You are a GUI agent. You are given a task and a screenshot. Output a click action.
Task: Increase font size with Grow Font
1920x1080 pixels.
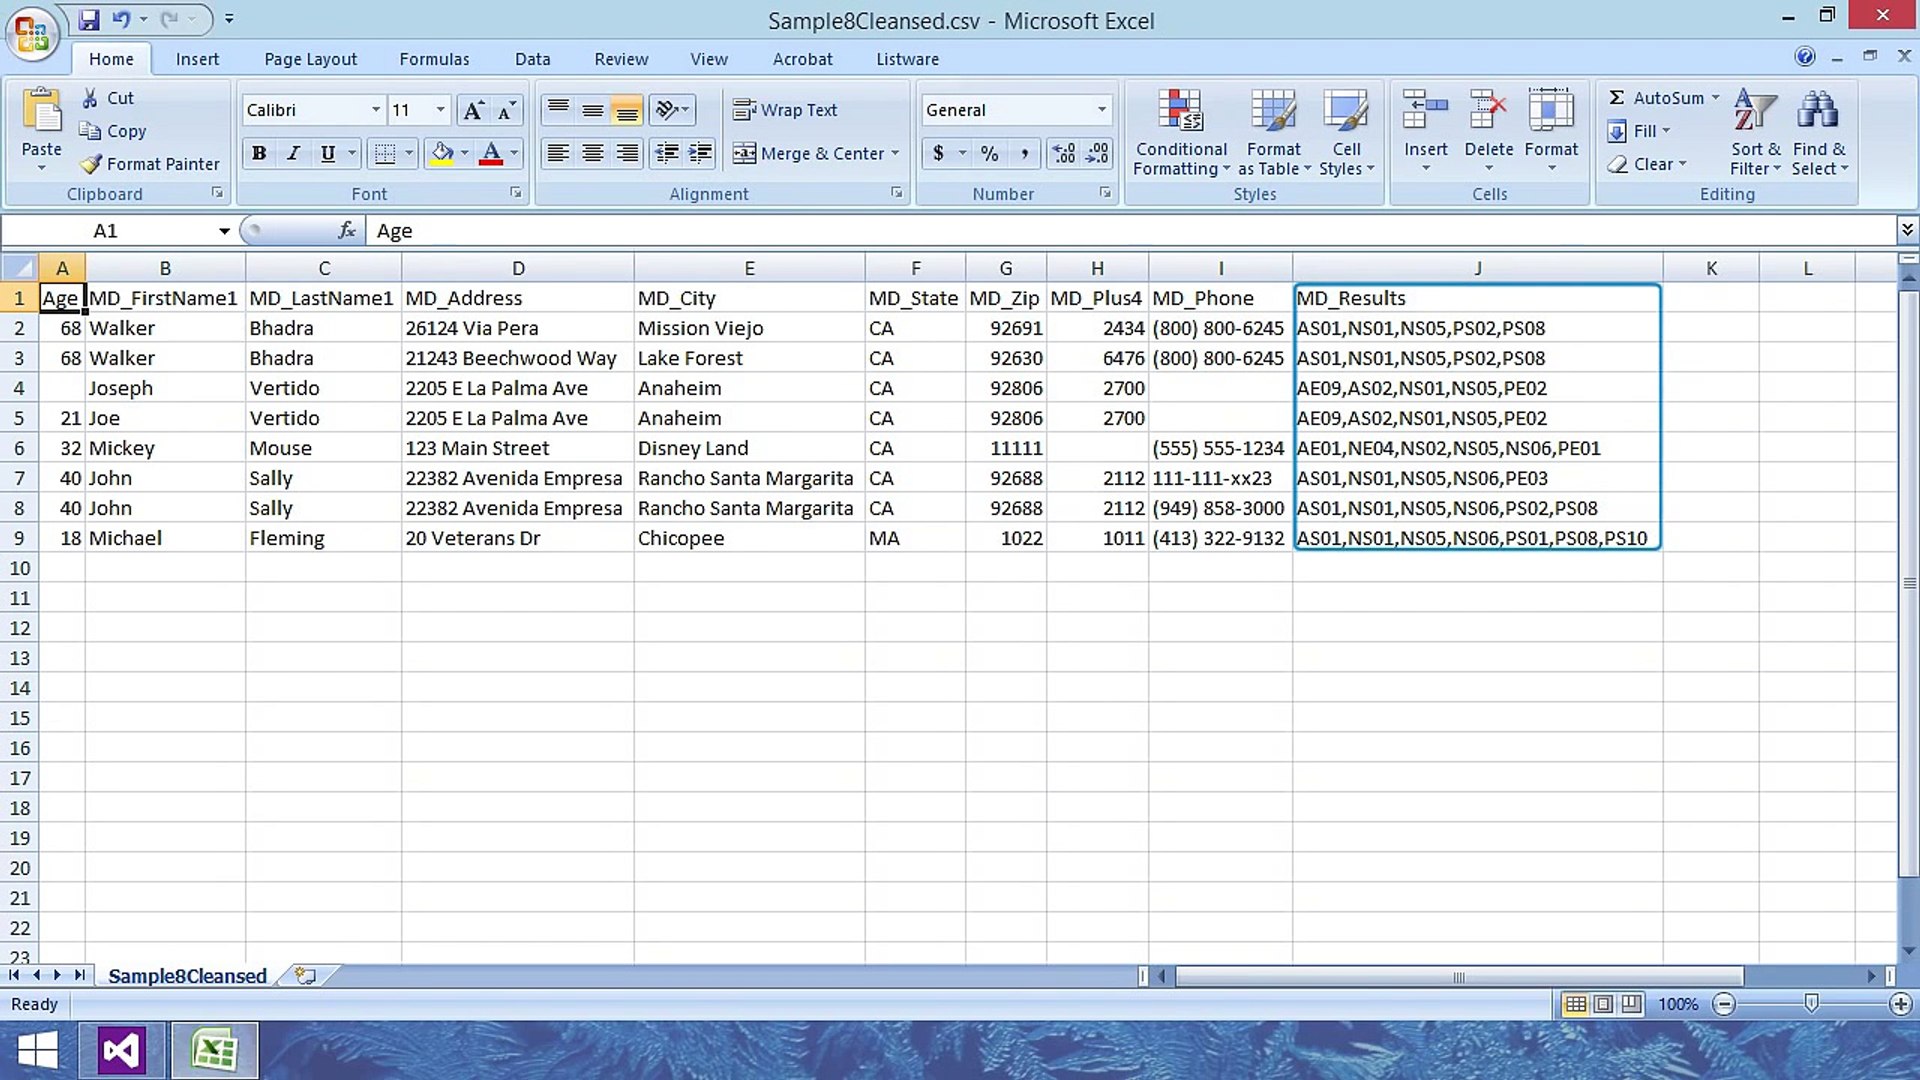pyautogui.click(x=473, y=110)
